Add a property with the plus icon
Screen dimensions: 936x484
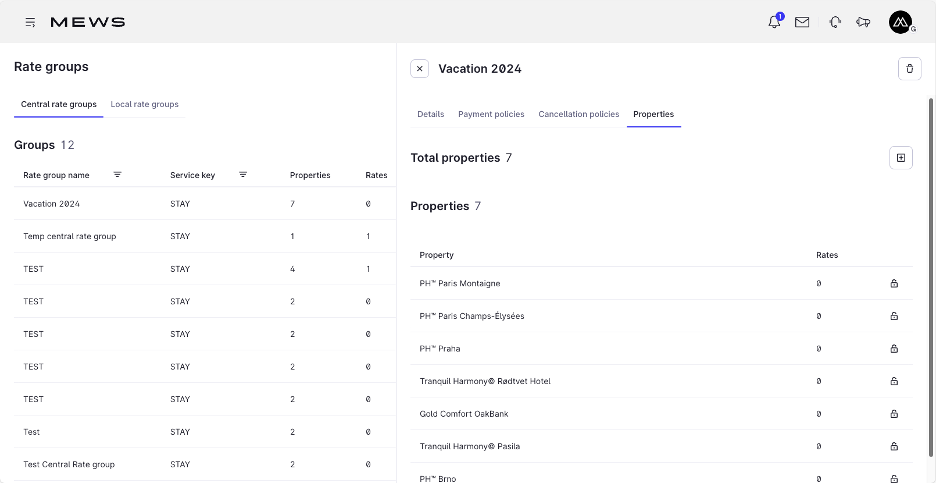[901, 158]
